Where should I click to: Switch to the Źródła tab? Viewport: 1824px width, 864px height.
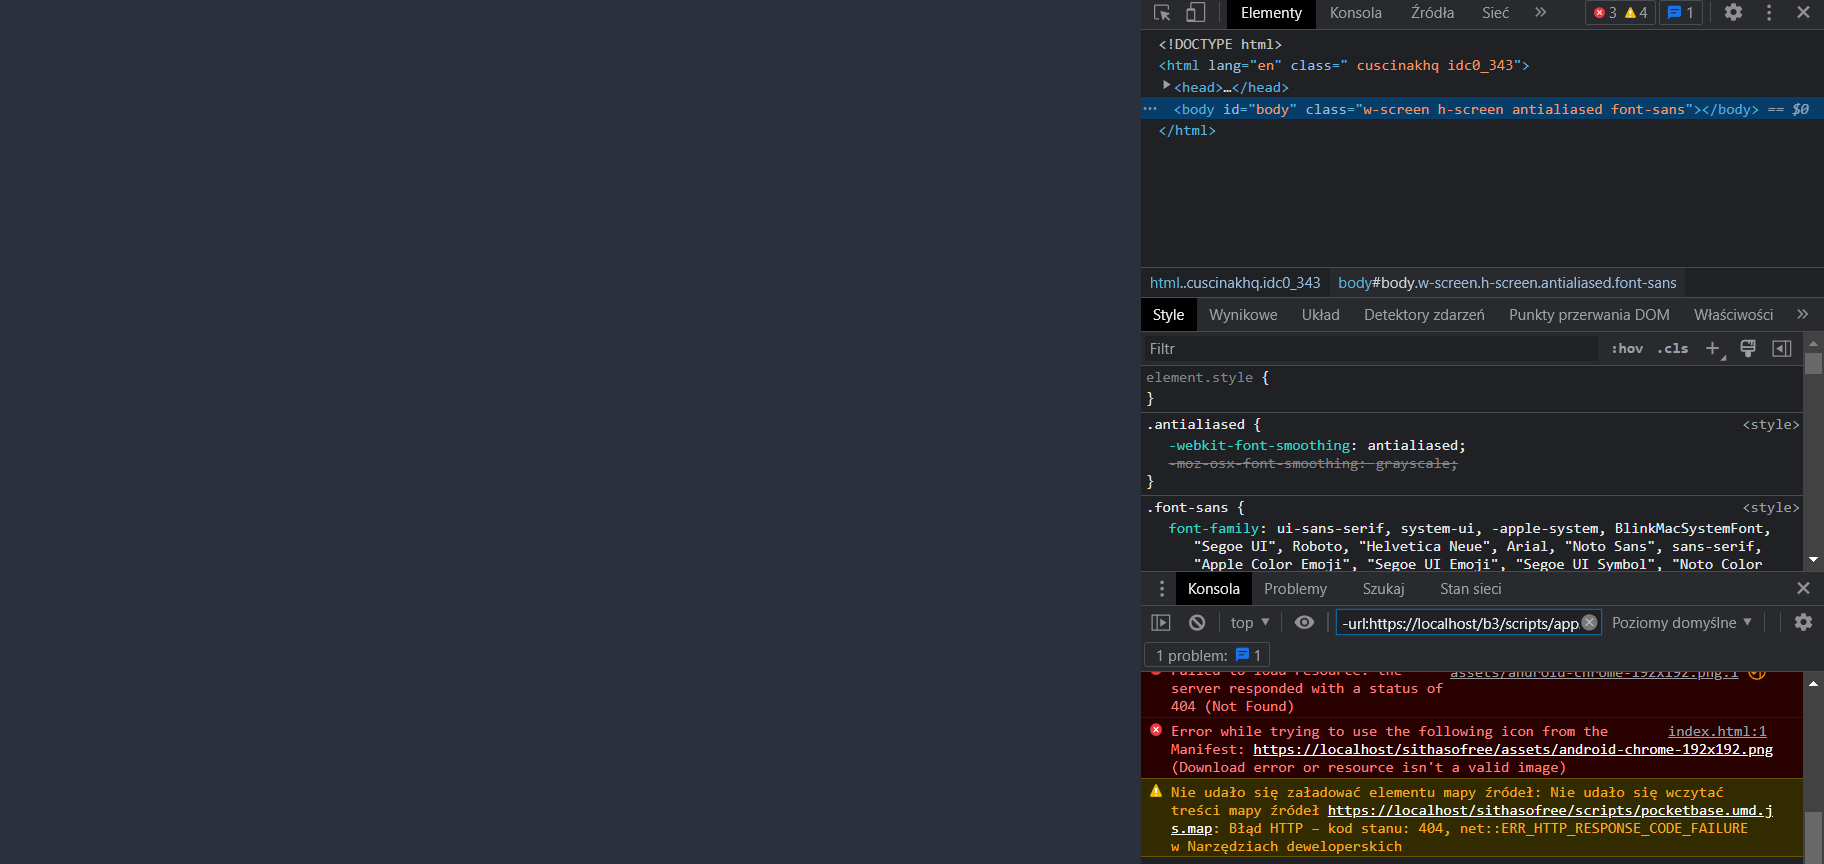click(1432, 13)
